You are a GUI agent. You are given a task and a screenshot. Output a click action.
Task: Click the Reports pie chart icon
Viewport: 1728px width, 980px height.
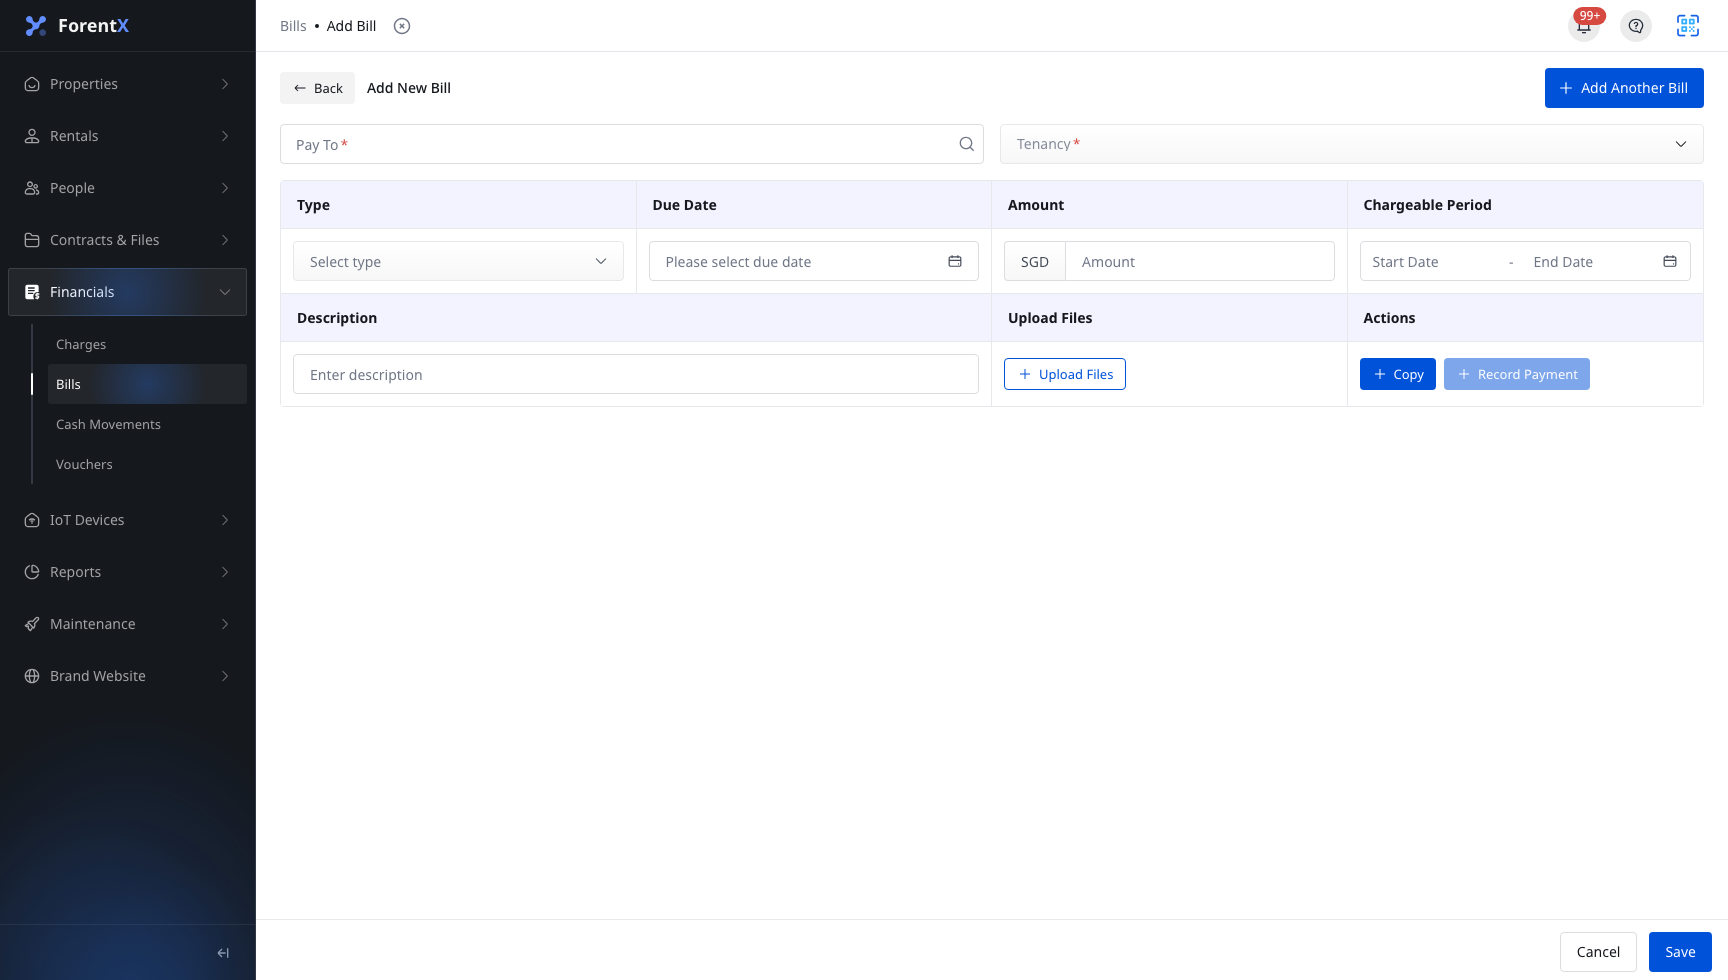pyautogui.click(x=32, y=572)
